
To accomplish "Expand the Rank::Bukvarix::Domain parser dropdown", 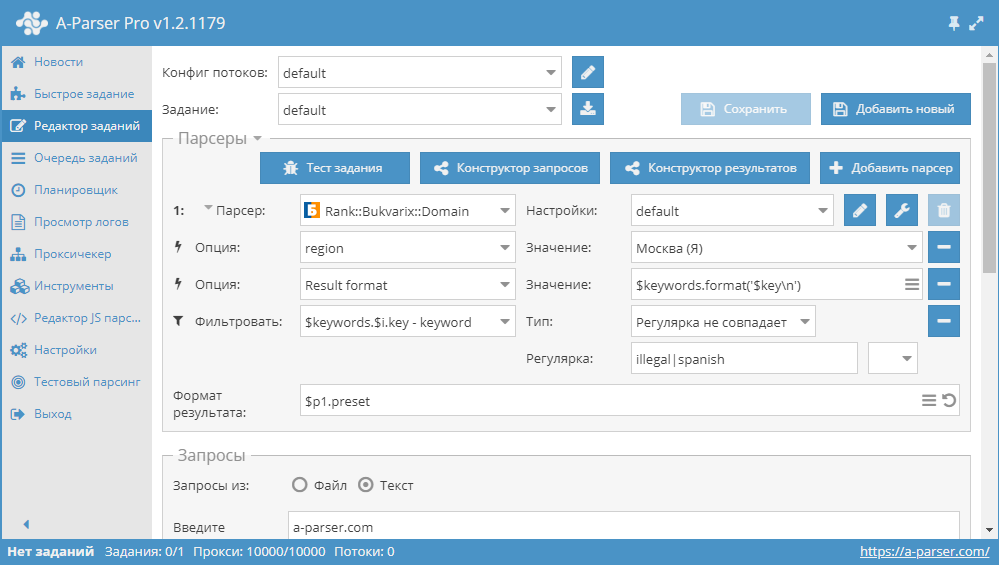I will click(408, 211).
